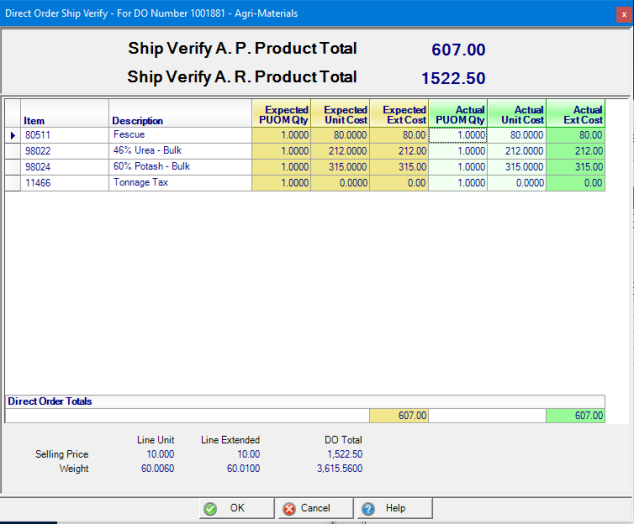Select the row for item 98022
This screenshot has width=634, height=524.
(64, 151)
